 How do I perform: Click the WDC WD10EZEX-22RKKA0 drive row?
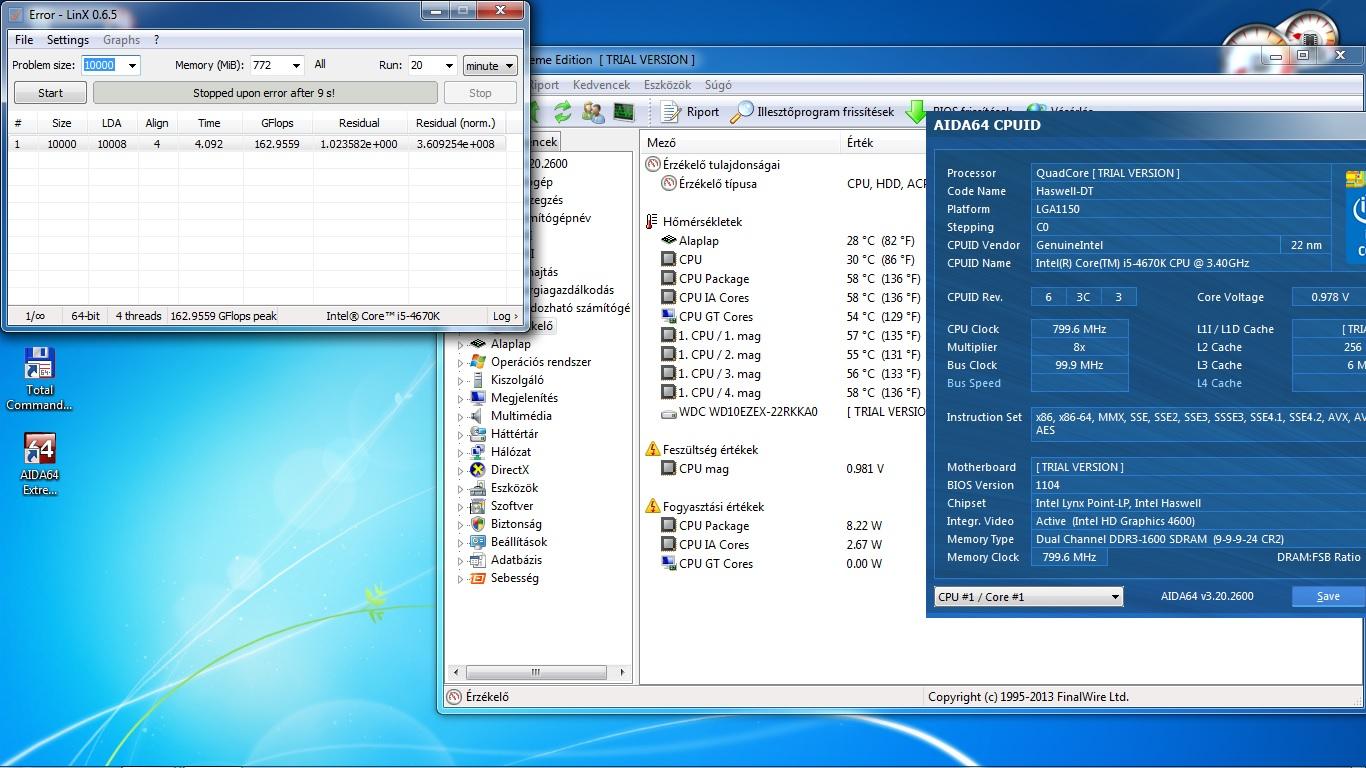tap(785, 412)
